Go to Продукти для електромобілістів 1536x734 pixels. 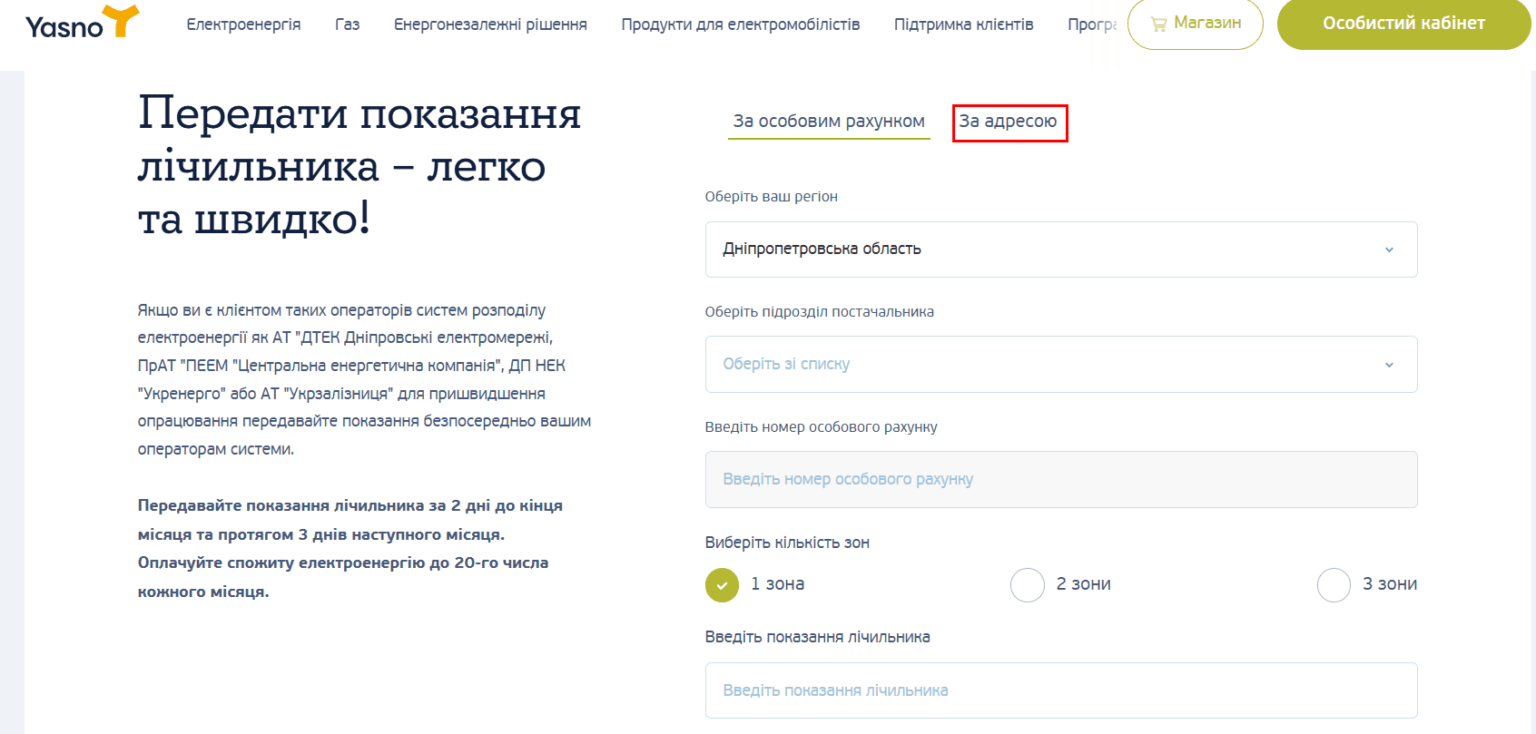click(x=740, y=24)
